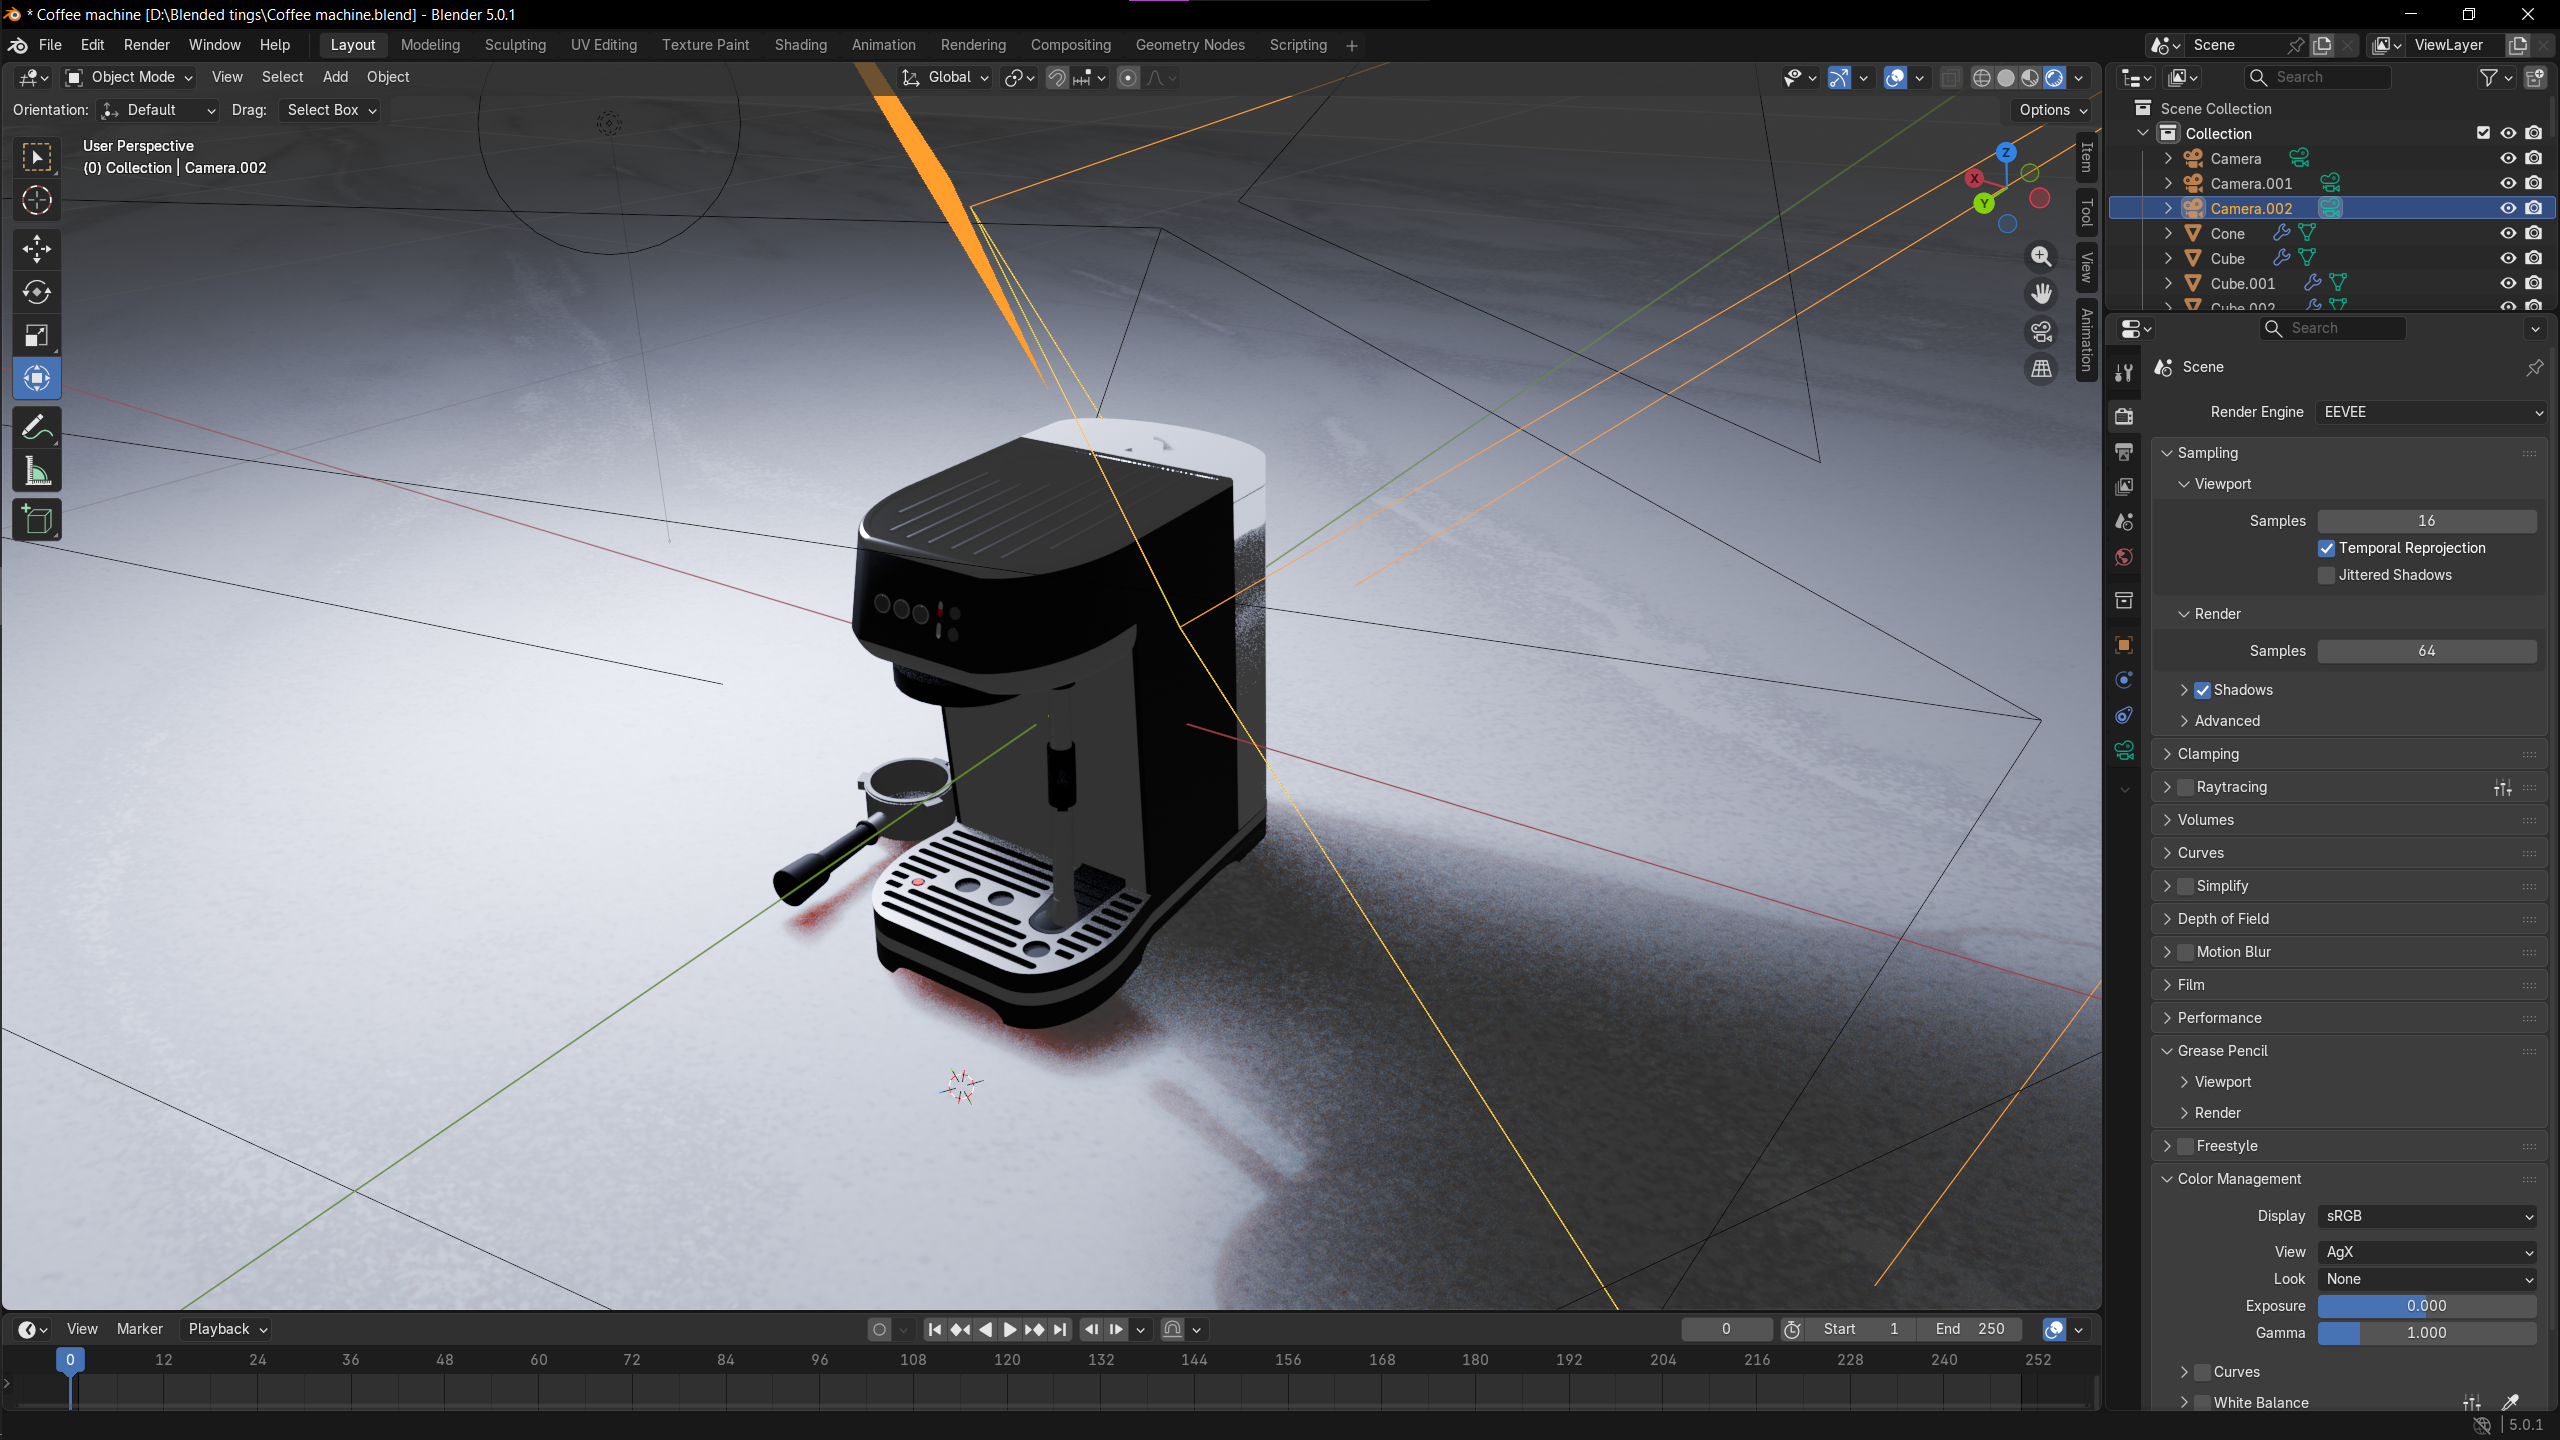Viewport: 2560px width, 1440px height.
Task: Collapse the Sampling panel
Action: click(x=2207, y=453)
